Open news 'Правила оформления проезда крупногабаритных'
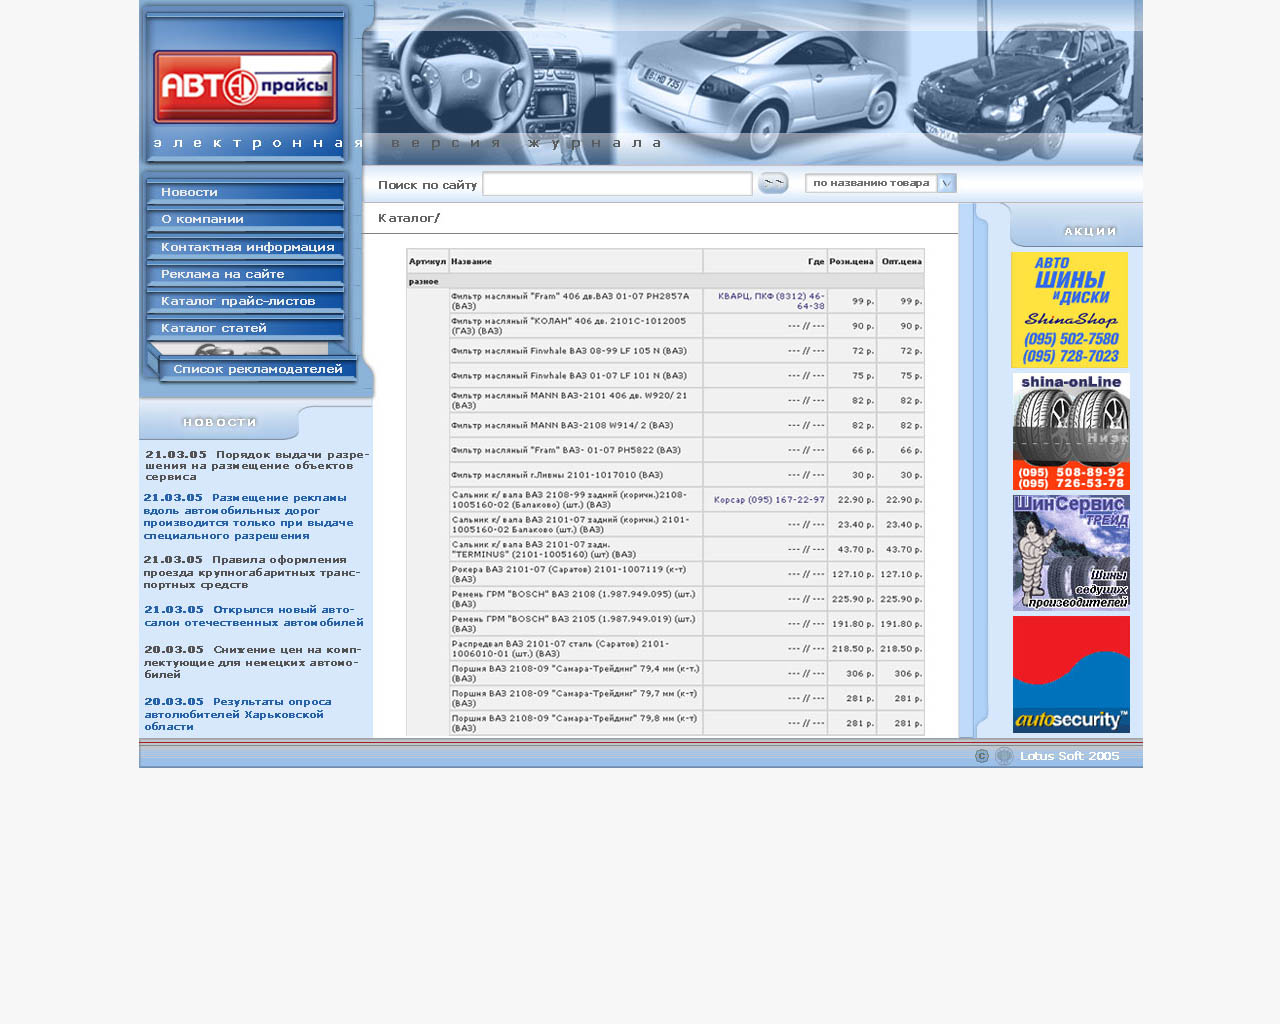This screenshot has height=1024, width=1280. point(251,572)
